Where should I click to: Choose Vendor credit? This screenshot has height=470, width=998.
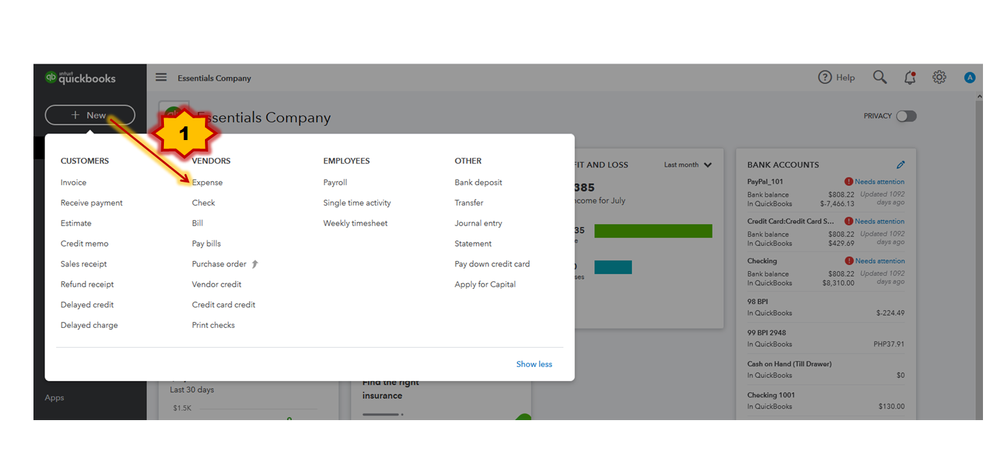[x=216, y=284]
